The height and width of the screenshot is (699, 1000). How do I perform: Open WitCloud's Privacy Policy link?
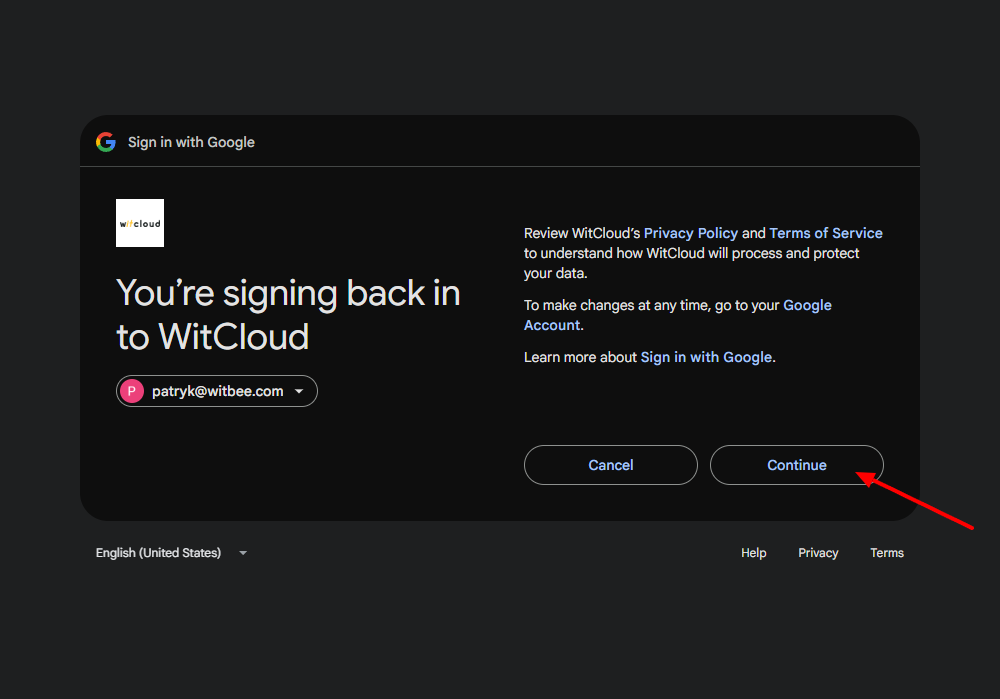coord(691,233)
